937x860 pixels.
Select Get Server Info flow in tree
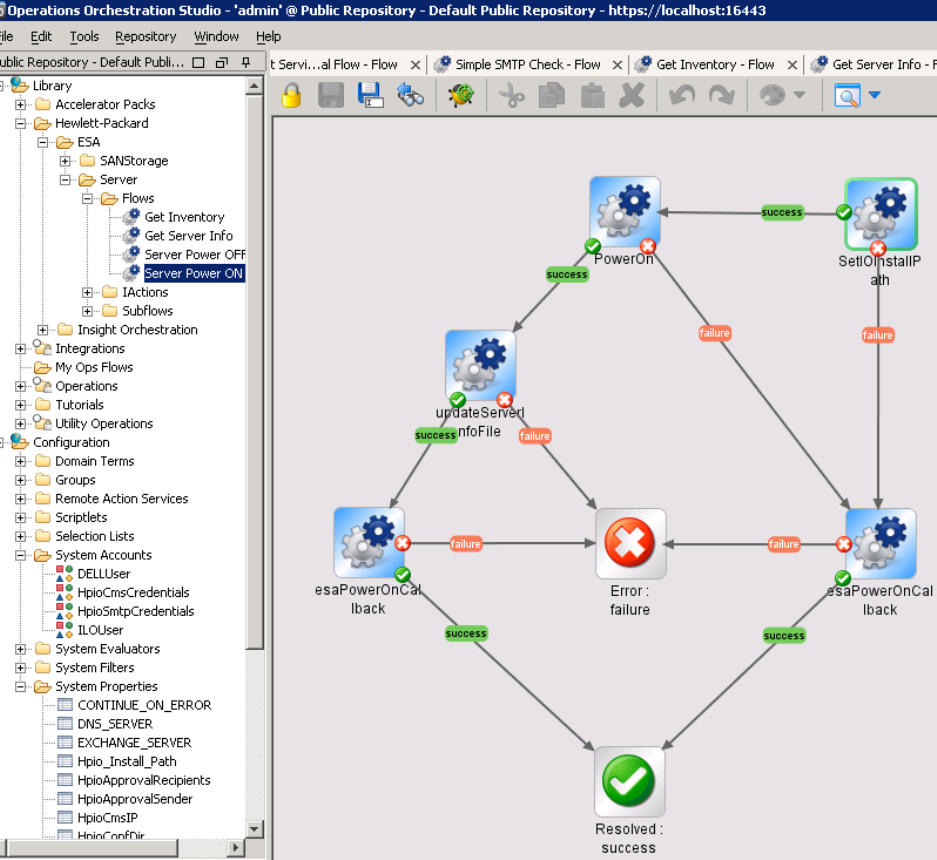188,236
